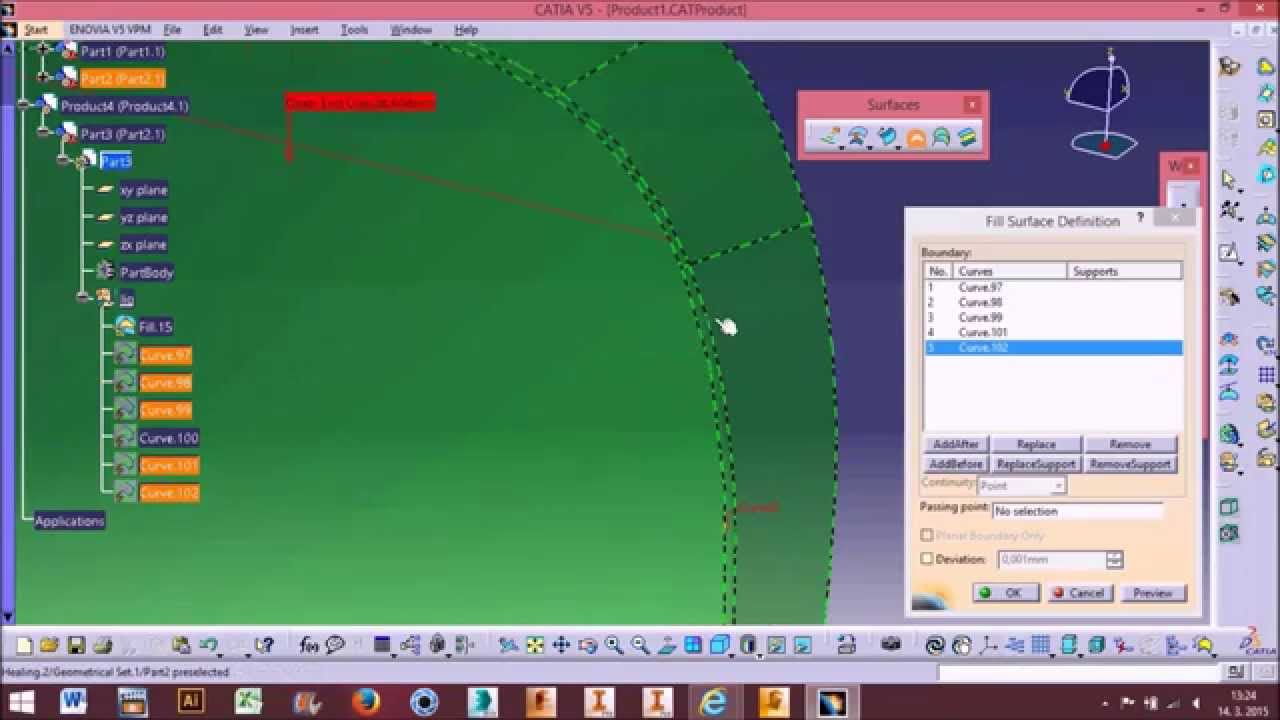Expand the Part1 (Part1.1) tree node

(x=43, y=48)
